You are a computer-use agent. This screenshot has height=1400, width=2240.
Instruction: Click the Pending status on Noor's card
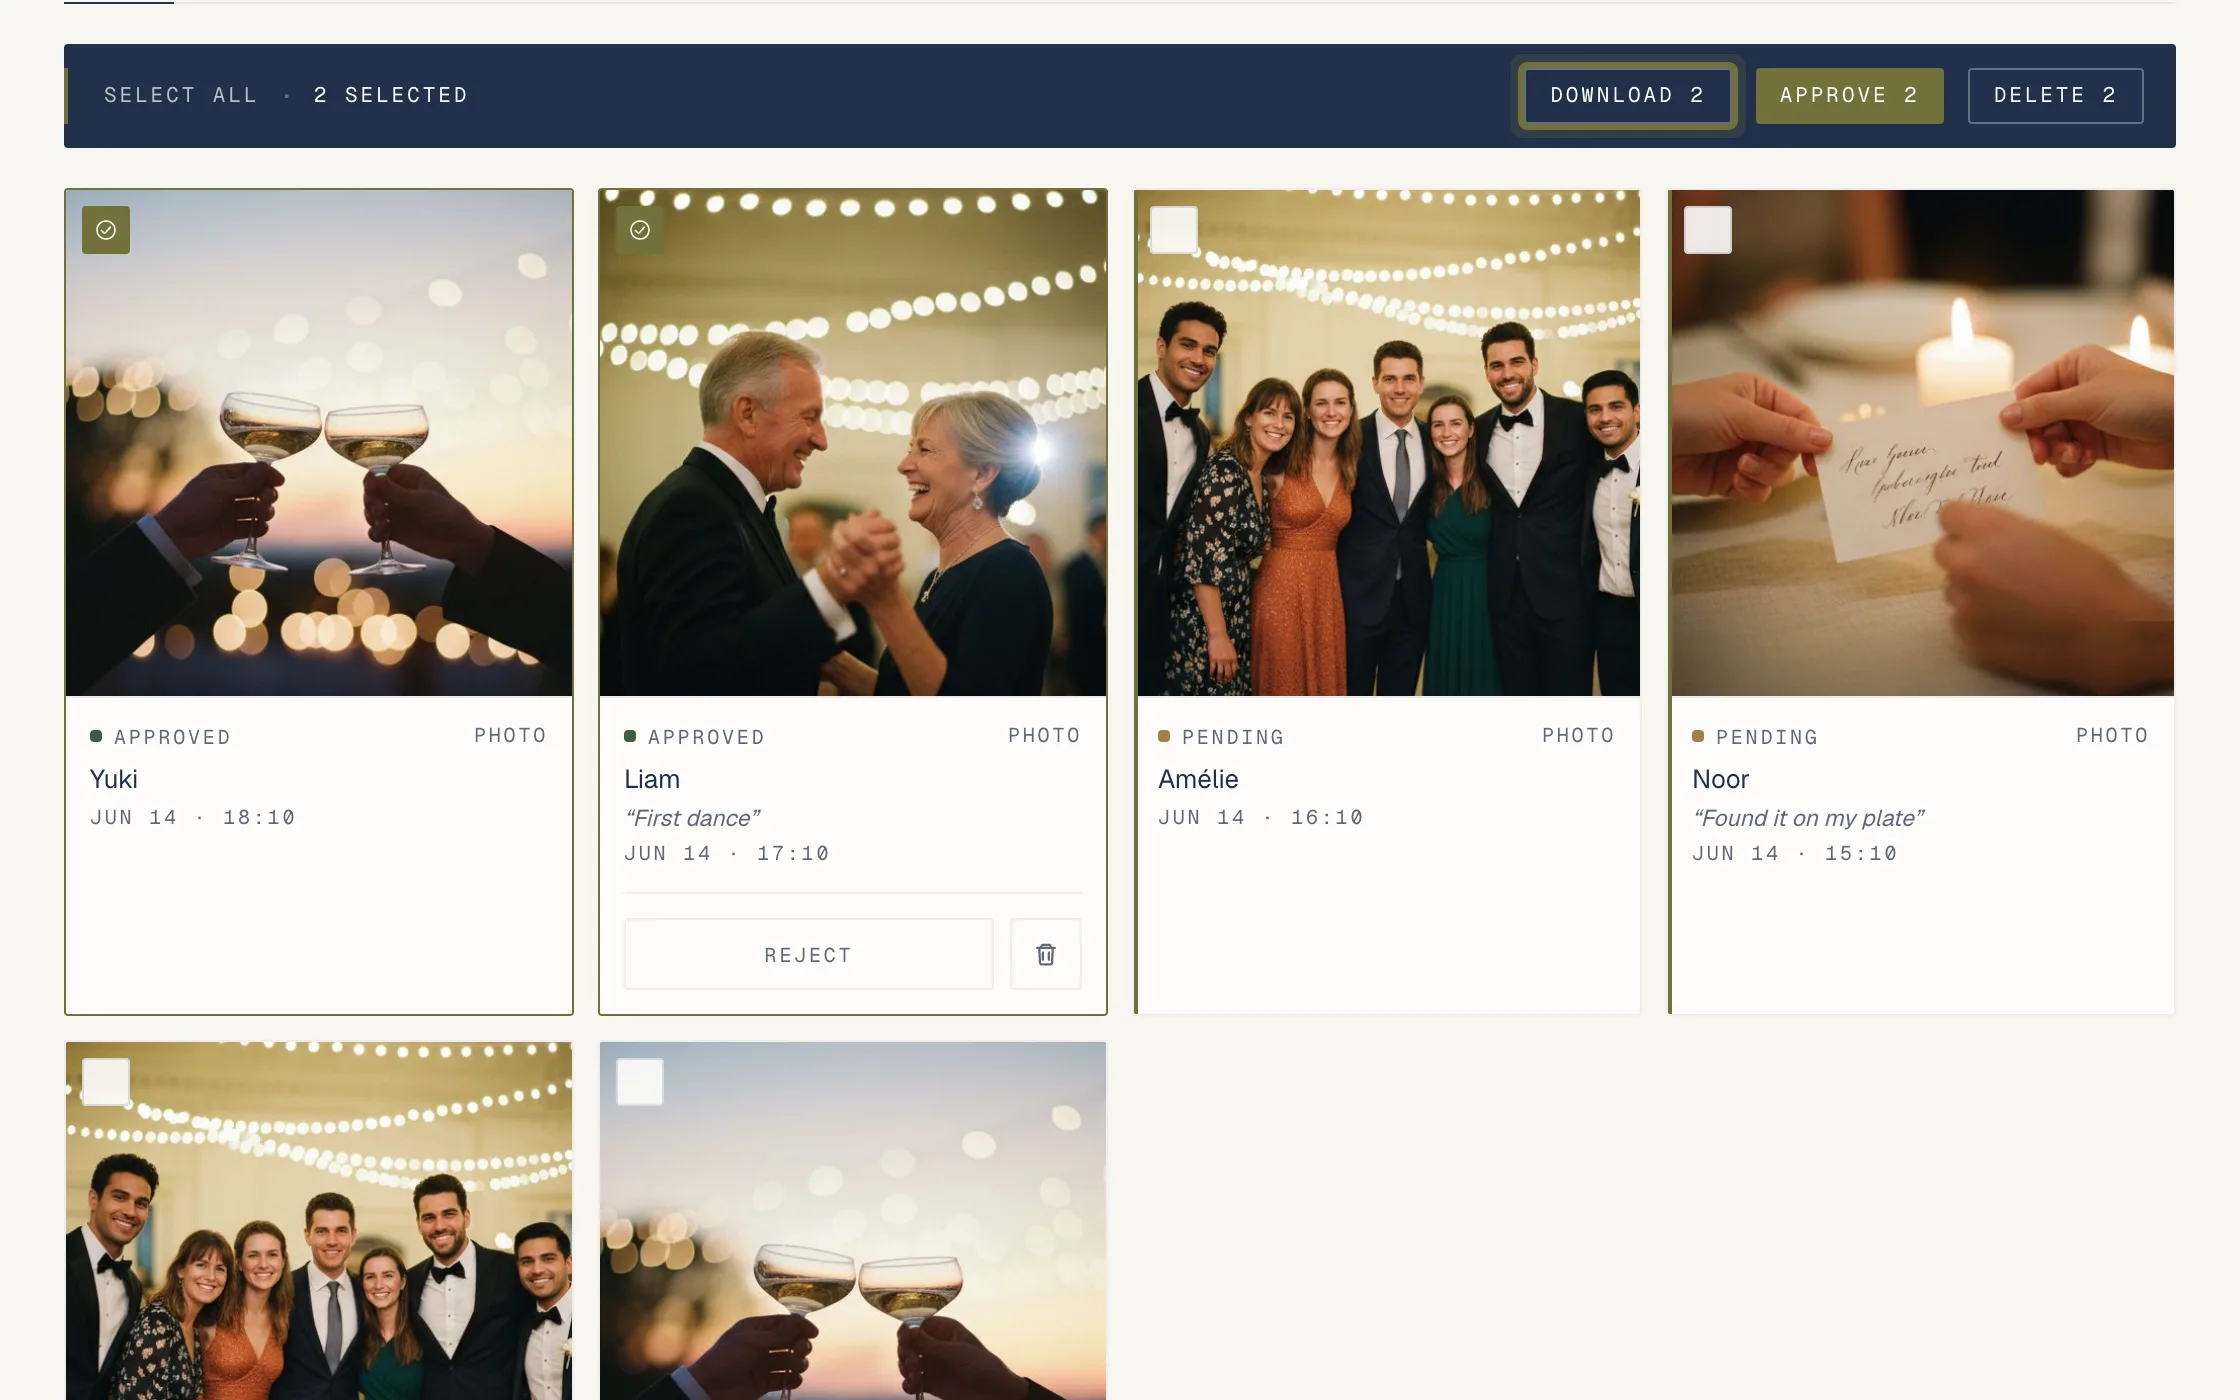(x=1755, y=737)
